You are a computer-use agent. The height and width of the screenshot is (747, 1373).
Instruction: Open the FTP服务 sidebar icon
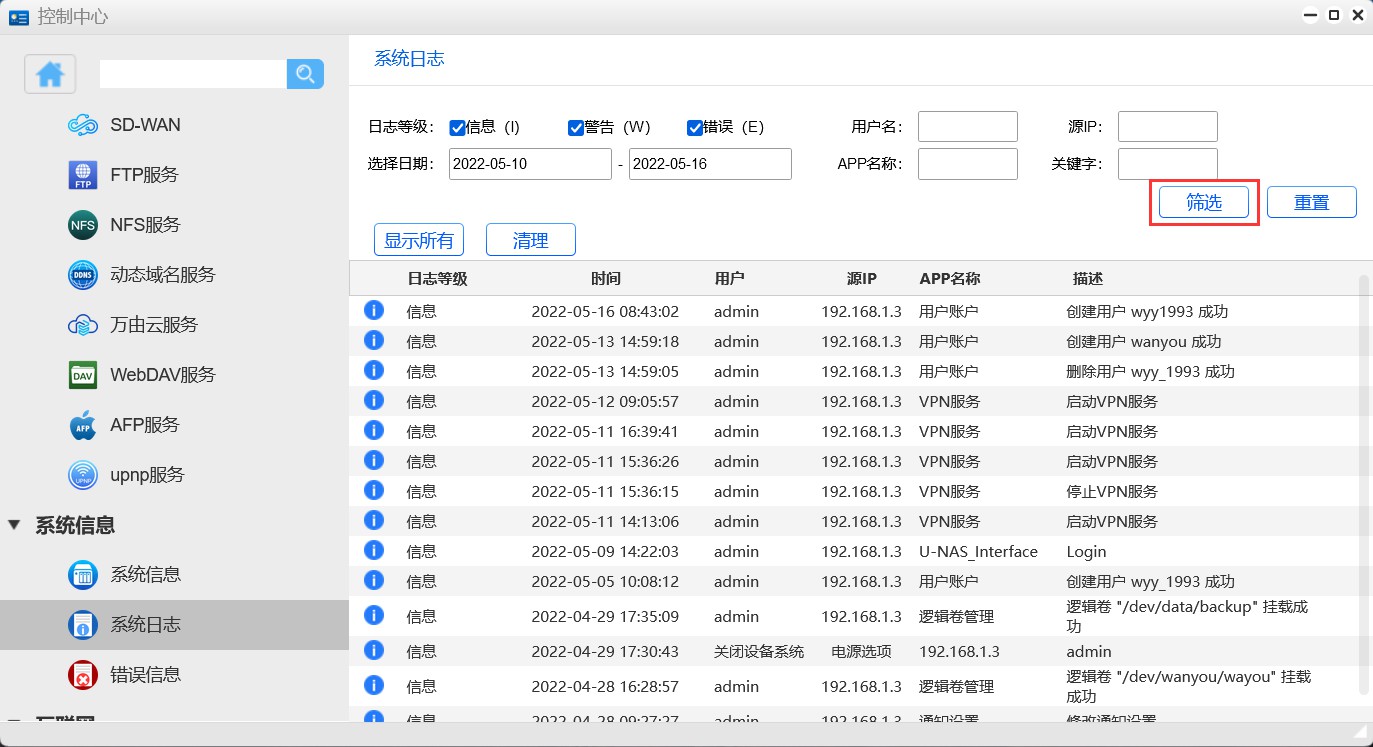(82, 175)
